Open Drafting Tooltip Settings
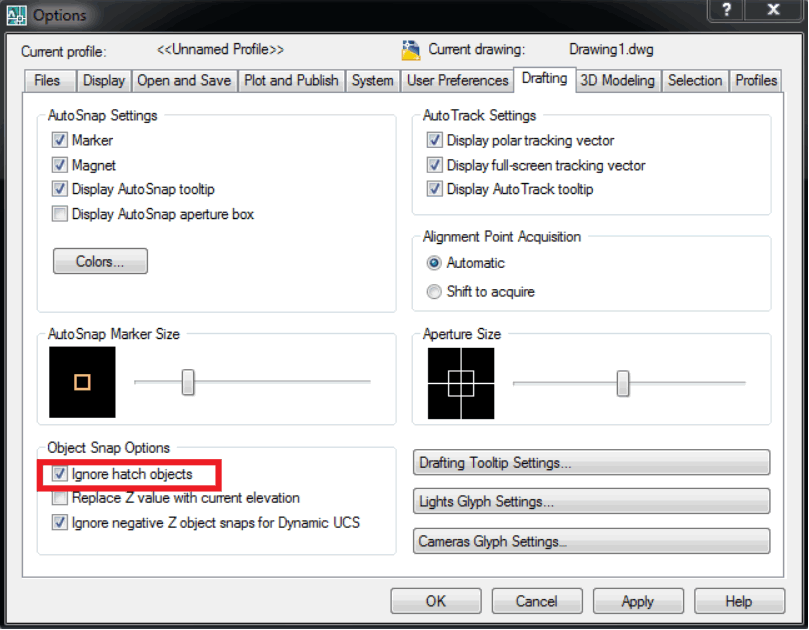The width and height of the screenshot is (809, 630). coord(591,463)
